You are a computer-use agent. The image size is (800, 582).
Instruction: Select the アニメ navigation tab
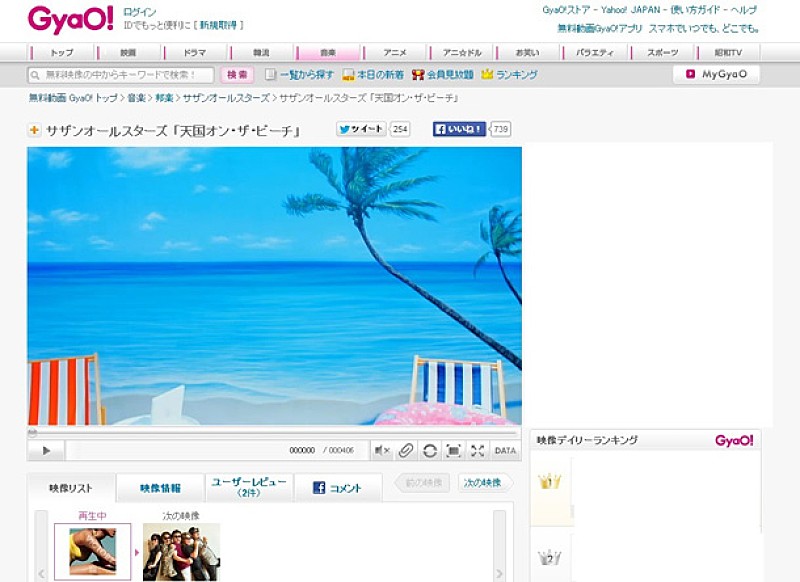tap(393, 52)
